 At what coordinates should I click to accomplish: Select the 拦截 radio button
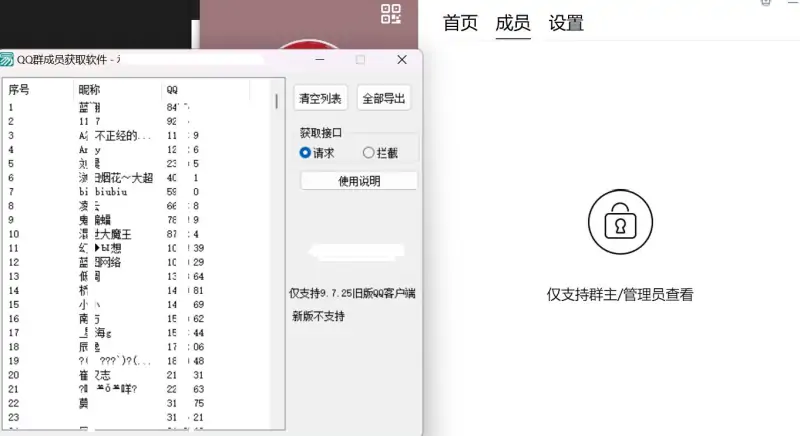click(368, 153)
